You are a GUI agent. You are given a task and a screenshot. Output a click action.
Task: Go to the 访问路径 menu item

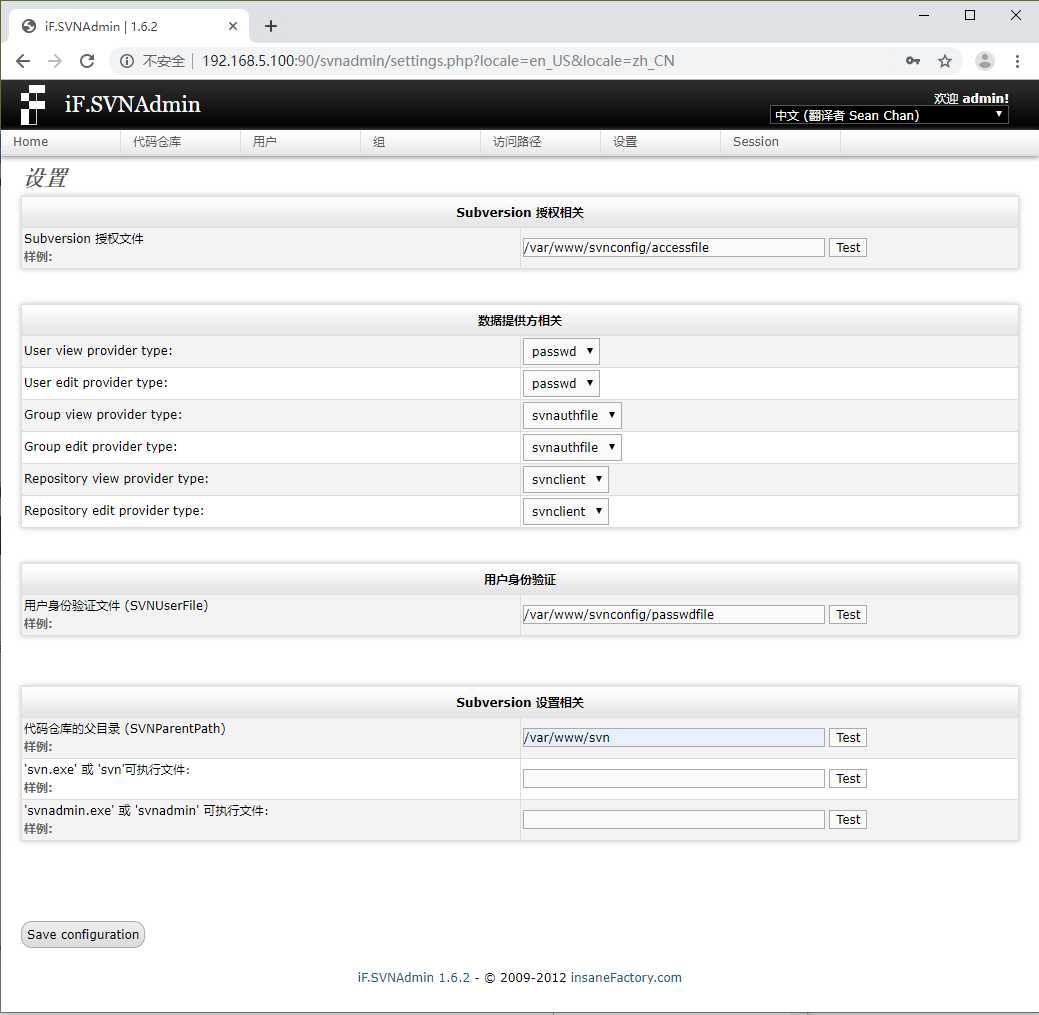click(x=517, y=142)
